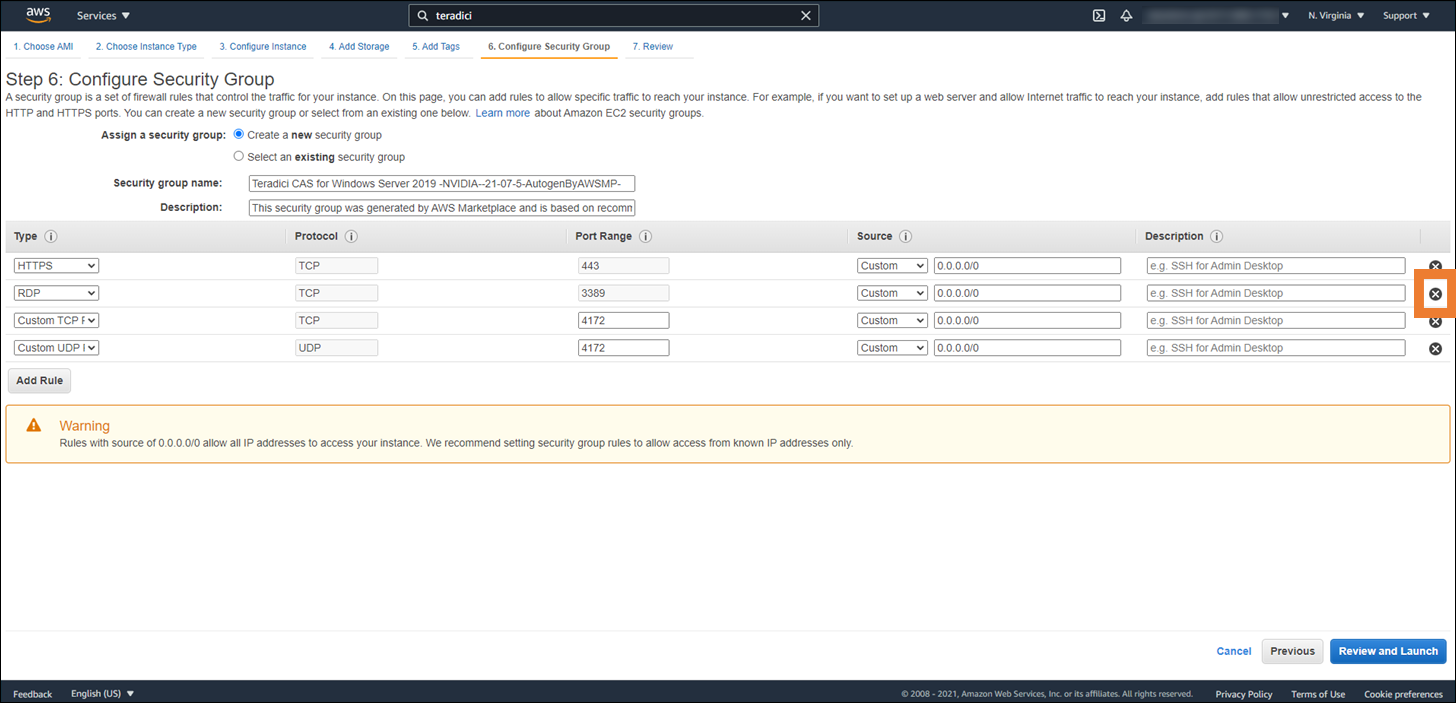Edit the Security group name field
The height and width of the screenshot is (703, 1456).
[442, 184]
